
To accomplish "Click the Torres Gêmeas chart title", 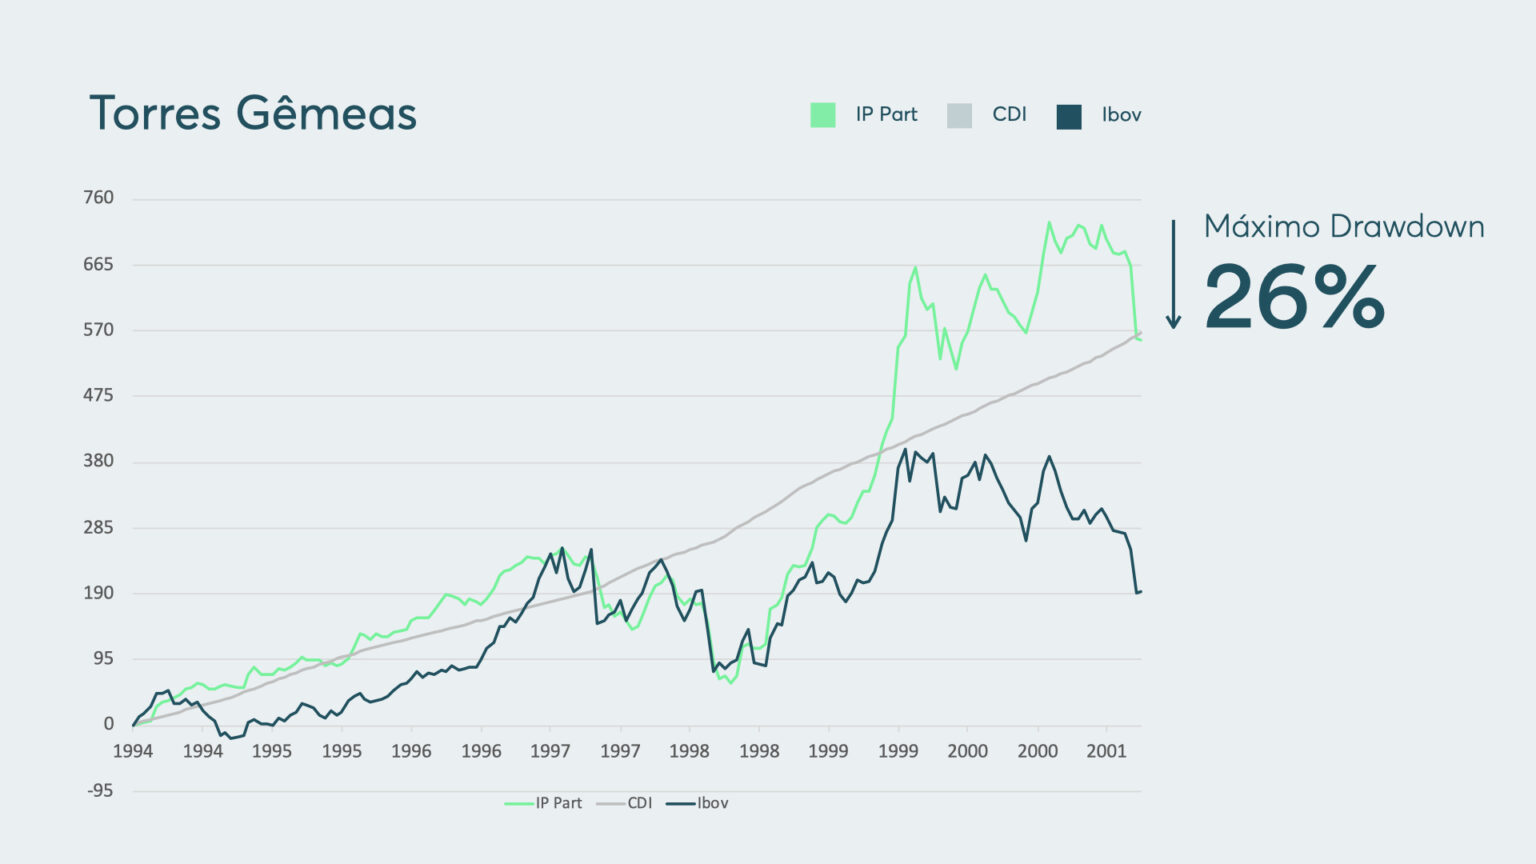I will coord(253,113).
